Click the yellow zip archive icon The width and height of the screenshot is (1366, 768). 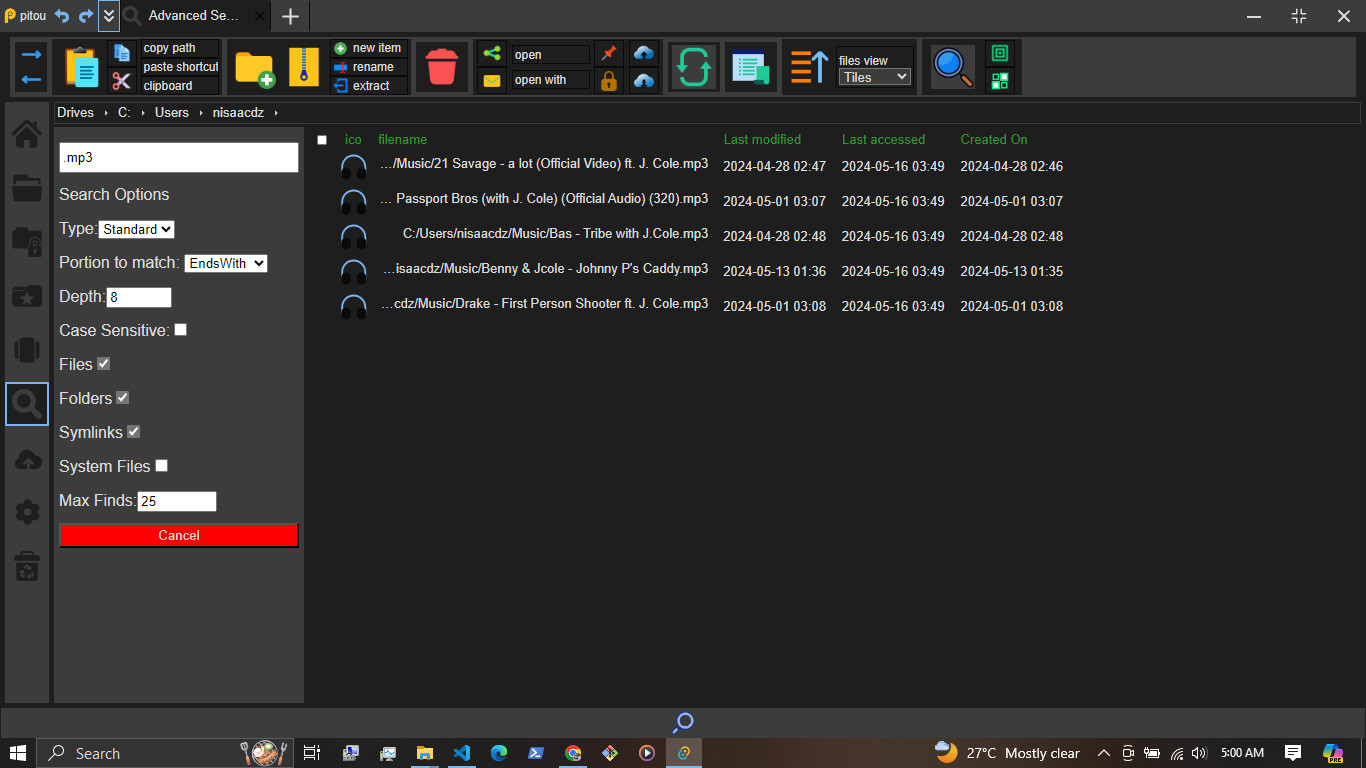click(x=303, y=67)
